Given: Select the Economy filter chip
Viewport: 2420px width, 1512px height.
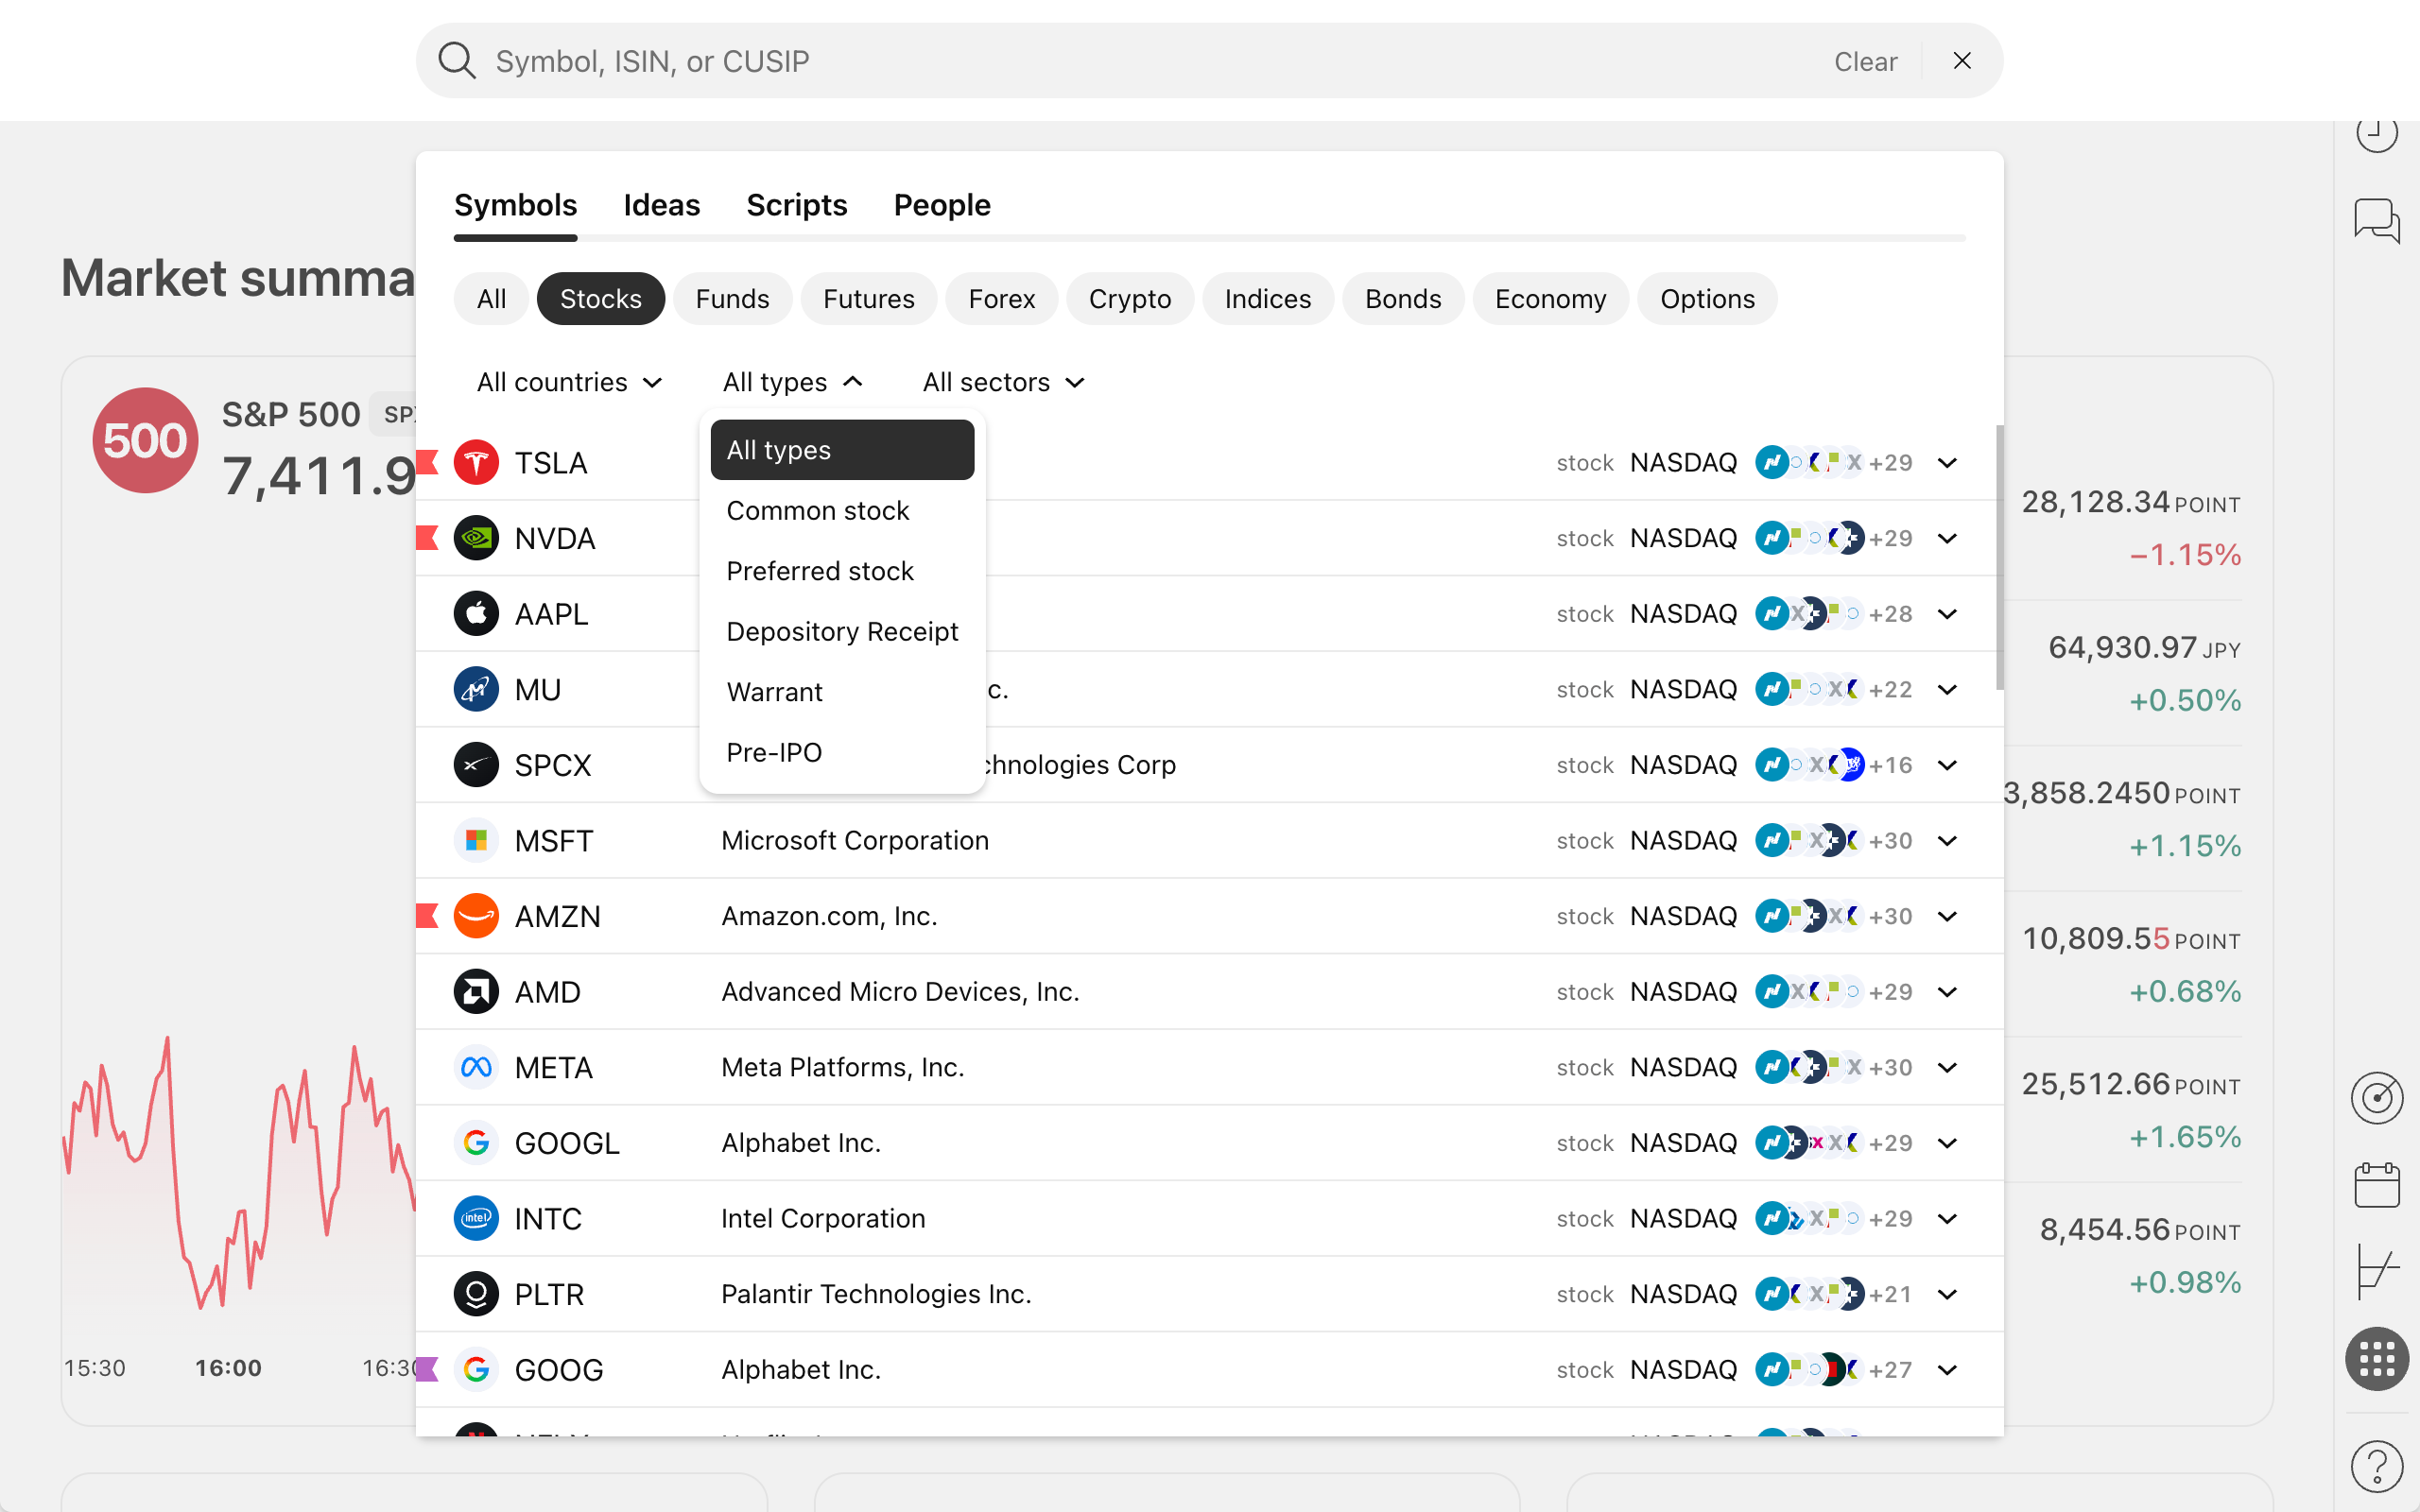Looking at the screenshot, I should coord(1550,299).
